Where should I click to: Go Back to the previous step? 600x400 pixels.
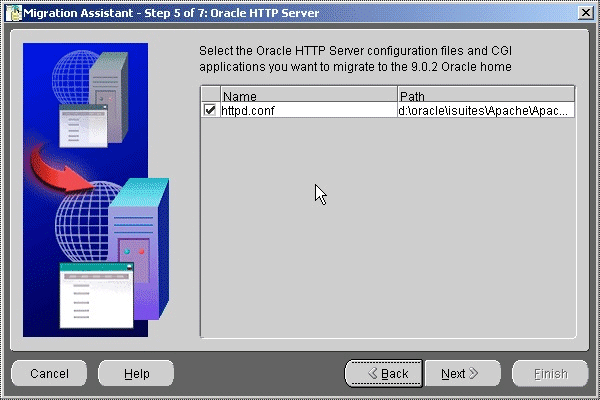(x=384, y=374)
